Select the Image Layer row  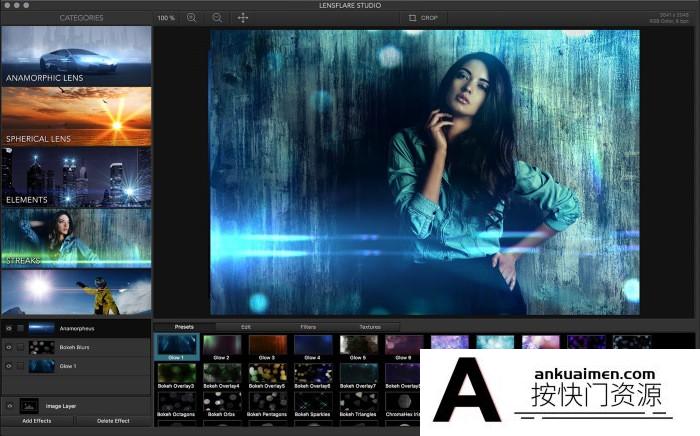(76, 406)
